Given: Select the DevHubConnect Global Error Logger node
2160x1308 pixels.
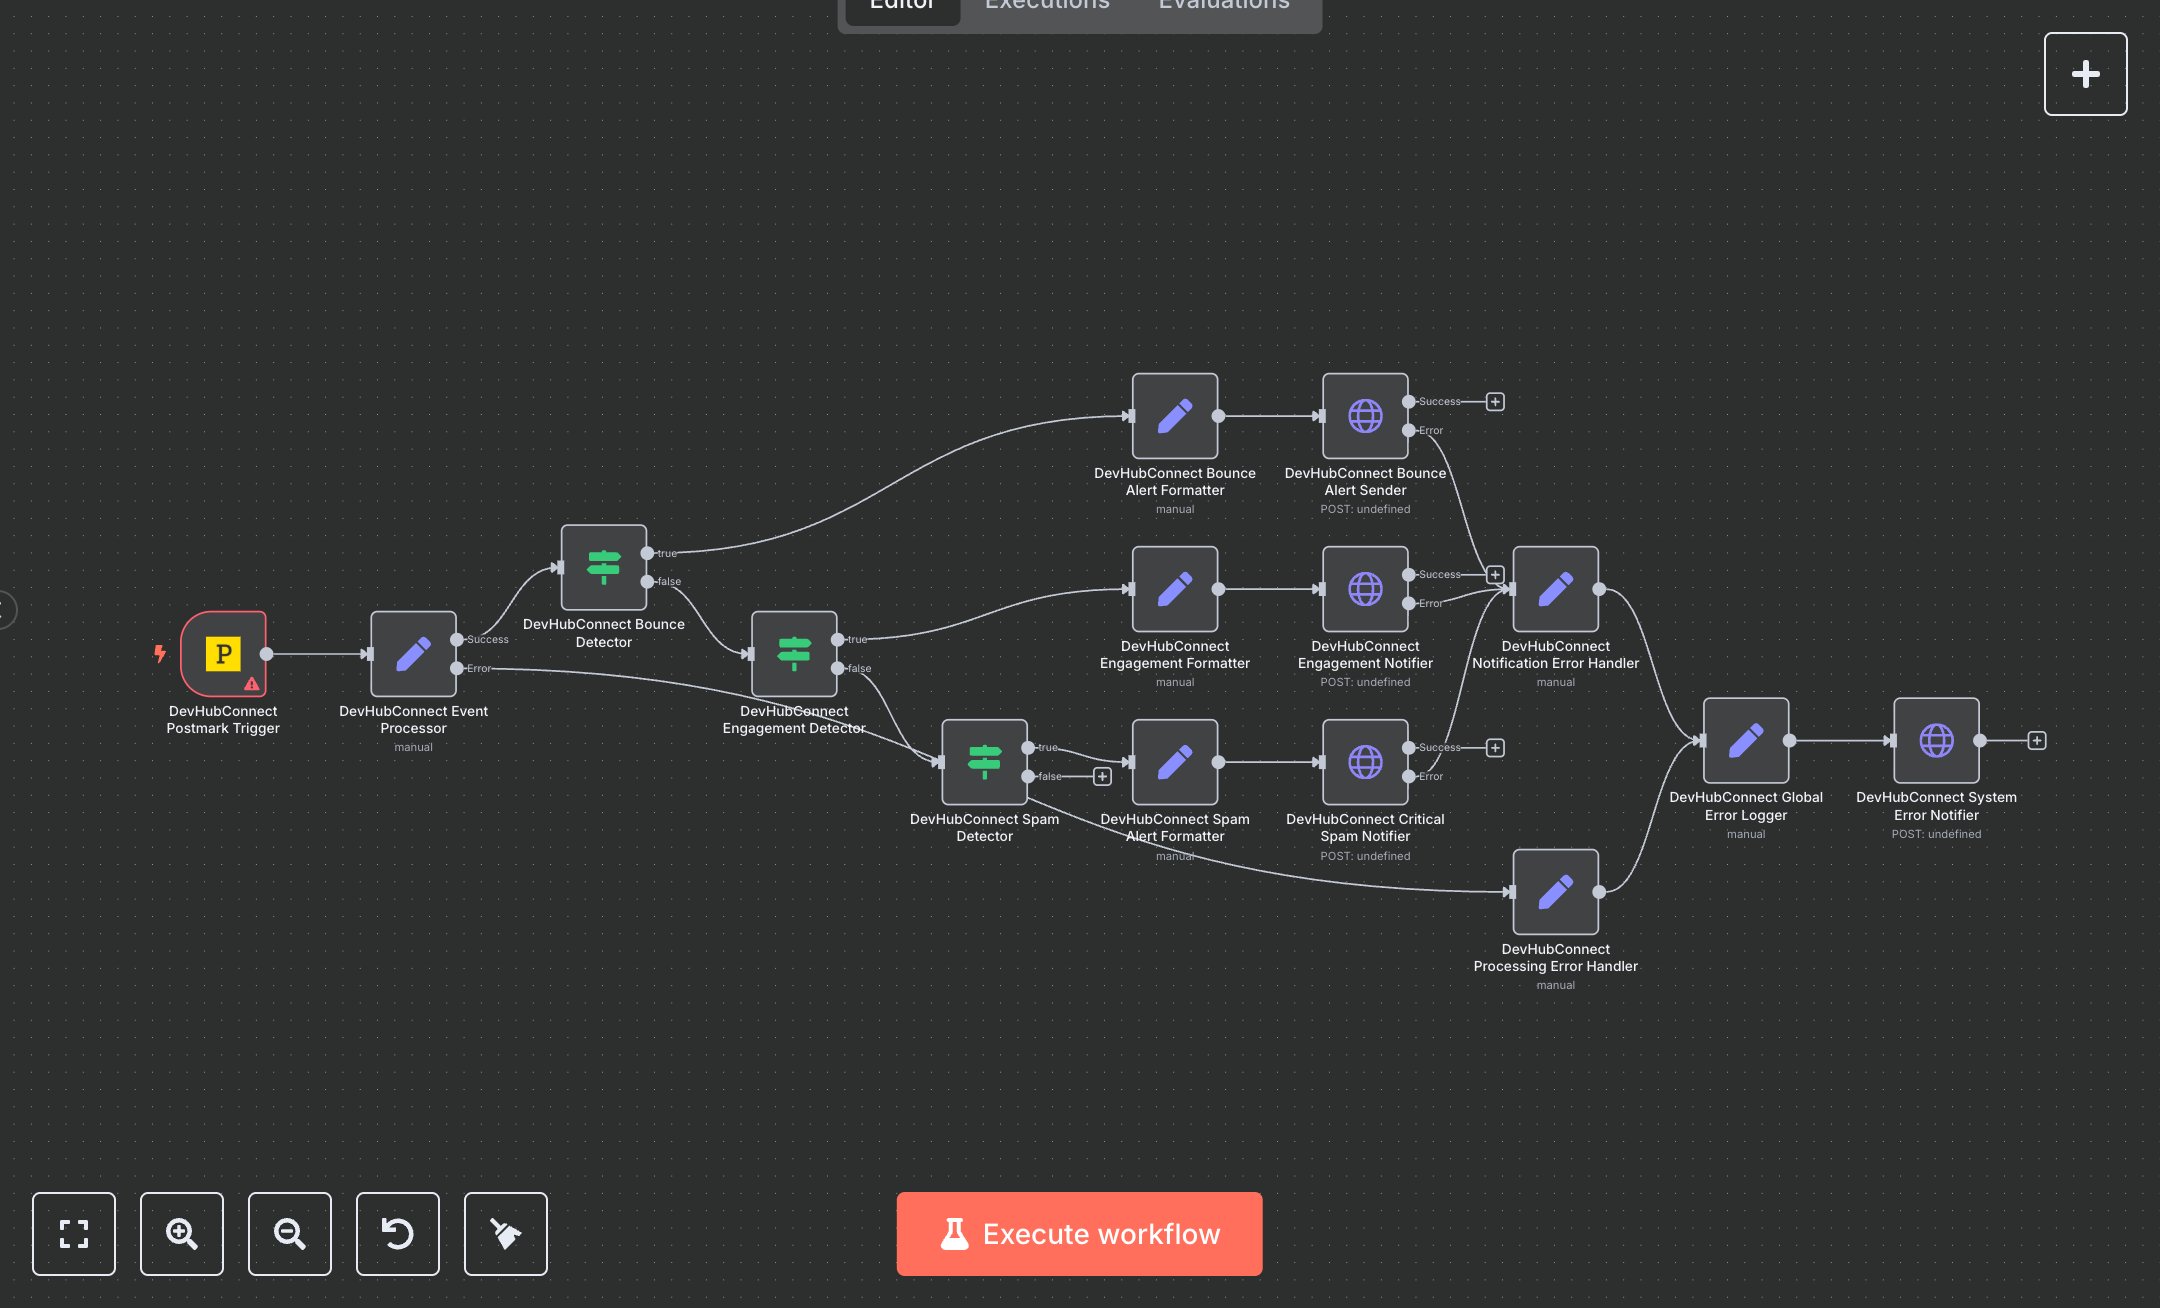Looking at the screenshot, I should click(x=1745, y=740).
